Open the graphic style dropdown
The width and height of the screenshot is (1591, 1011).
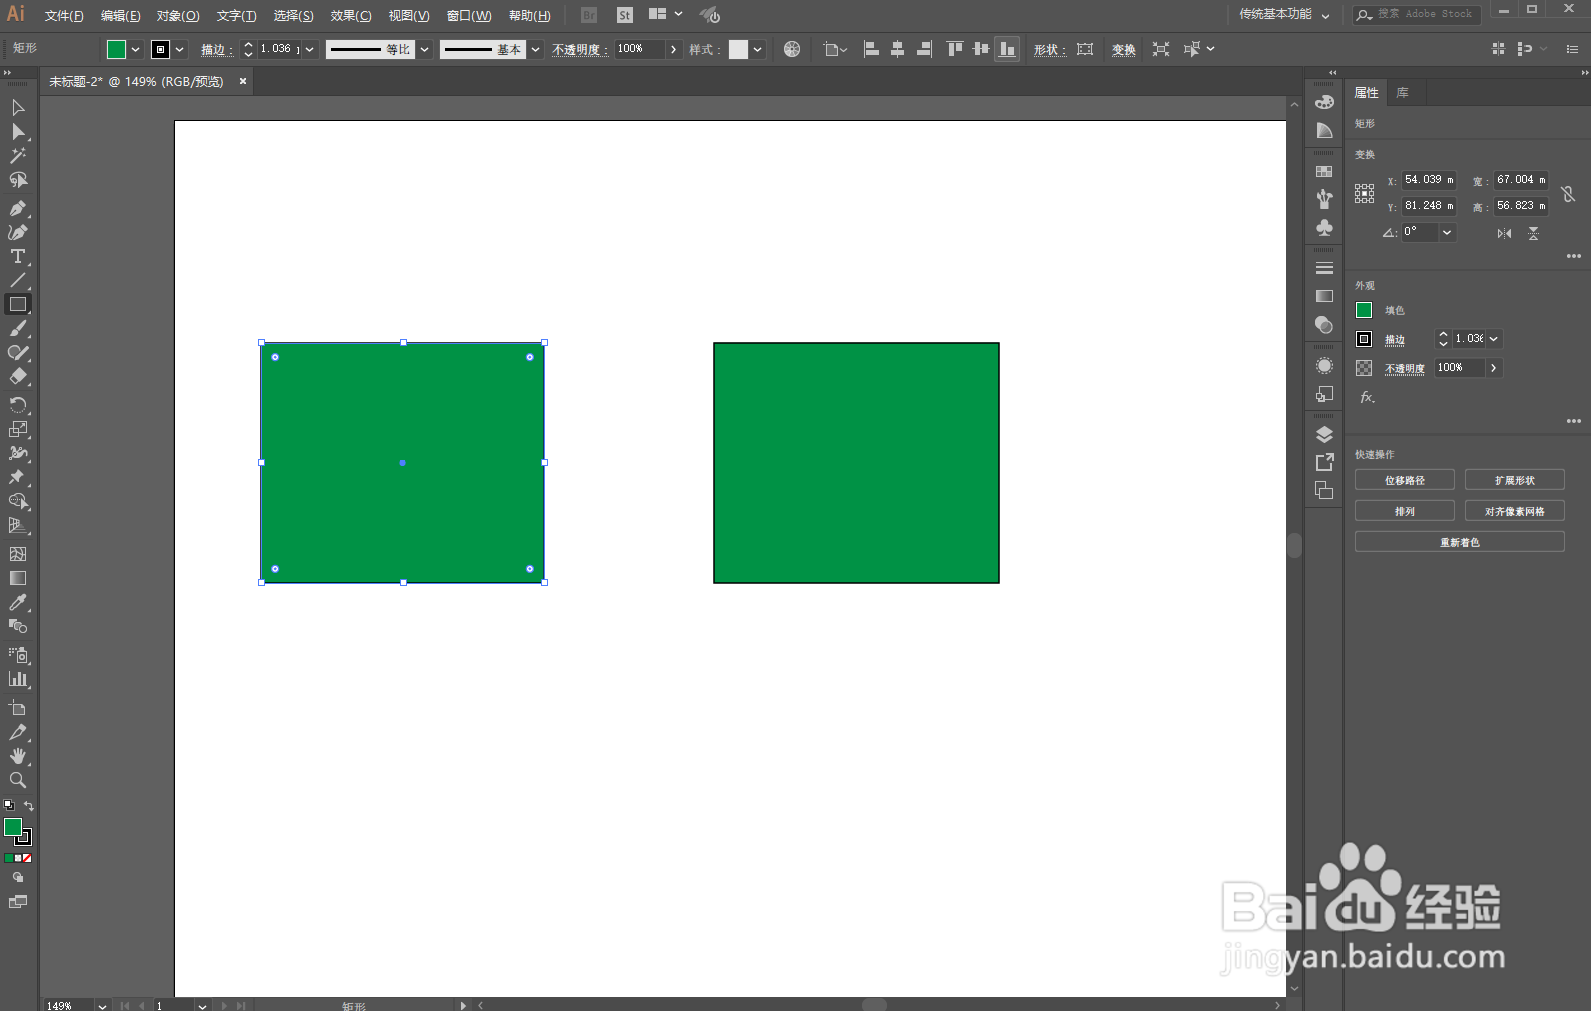pyautogui.click(x=758, y=49)
